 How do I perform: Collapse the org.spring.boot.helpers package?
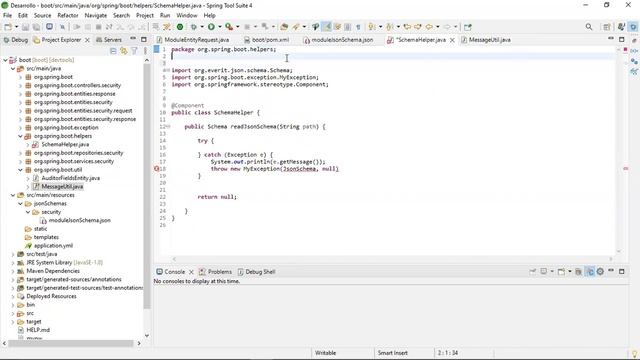(20, 136)
